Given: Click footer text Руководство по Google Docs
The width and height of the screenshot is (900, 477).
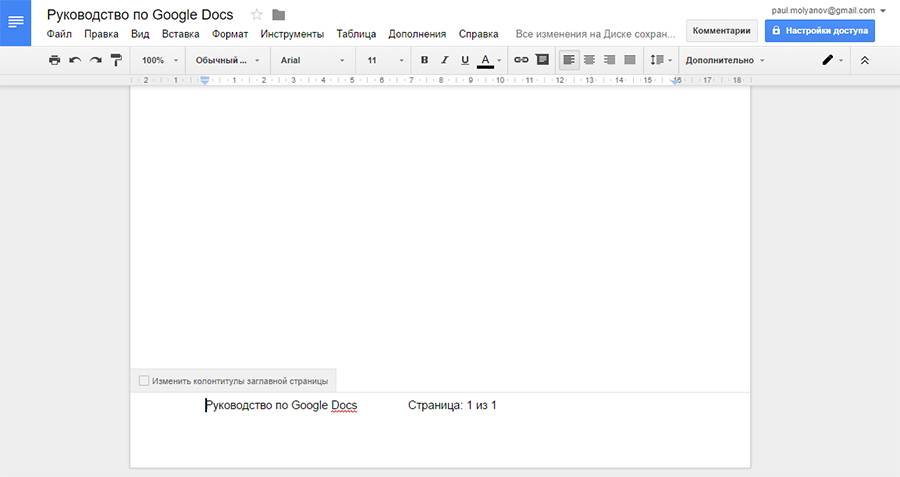Looking at the screenshot, I should coord(281,405).
